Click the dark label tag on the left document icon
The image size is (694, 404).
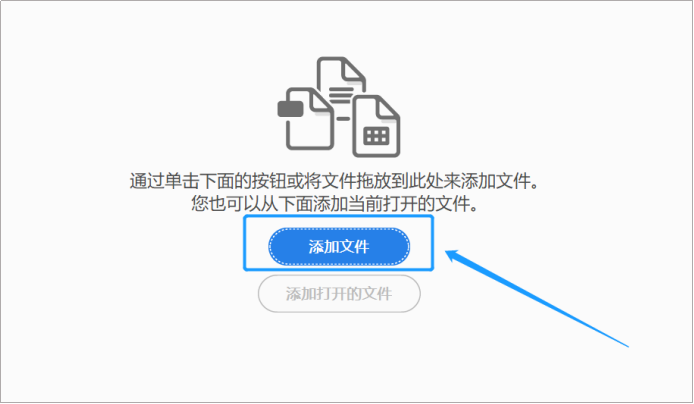[290, 109]
